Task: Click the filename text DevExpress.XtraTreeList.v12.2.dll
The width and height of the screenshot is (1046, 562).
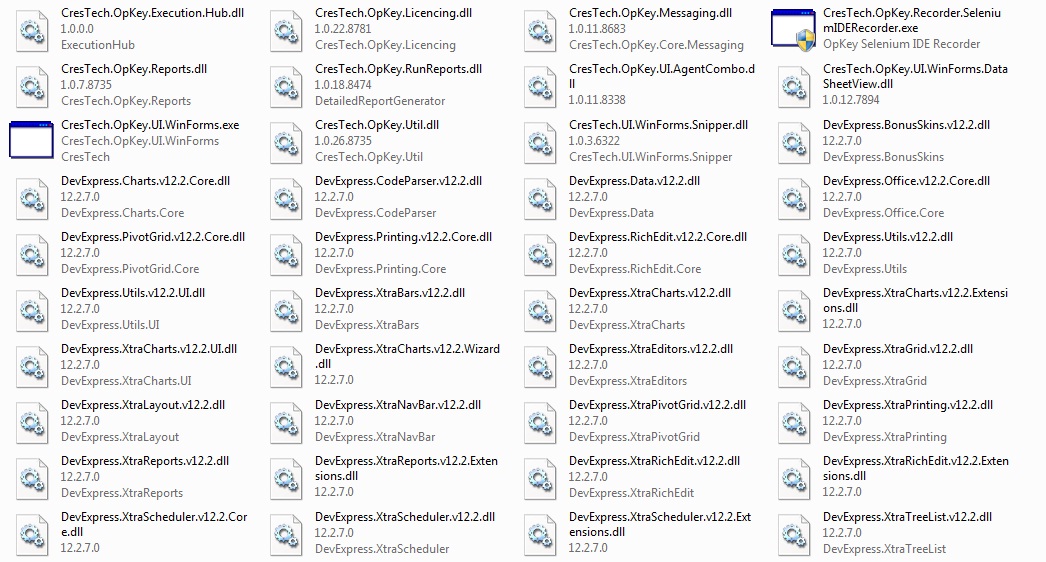Action: pyautogui.click(x=907, y=518)
